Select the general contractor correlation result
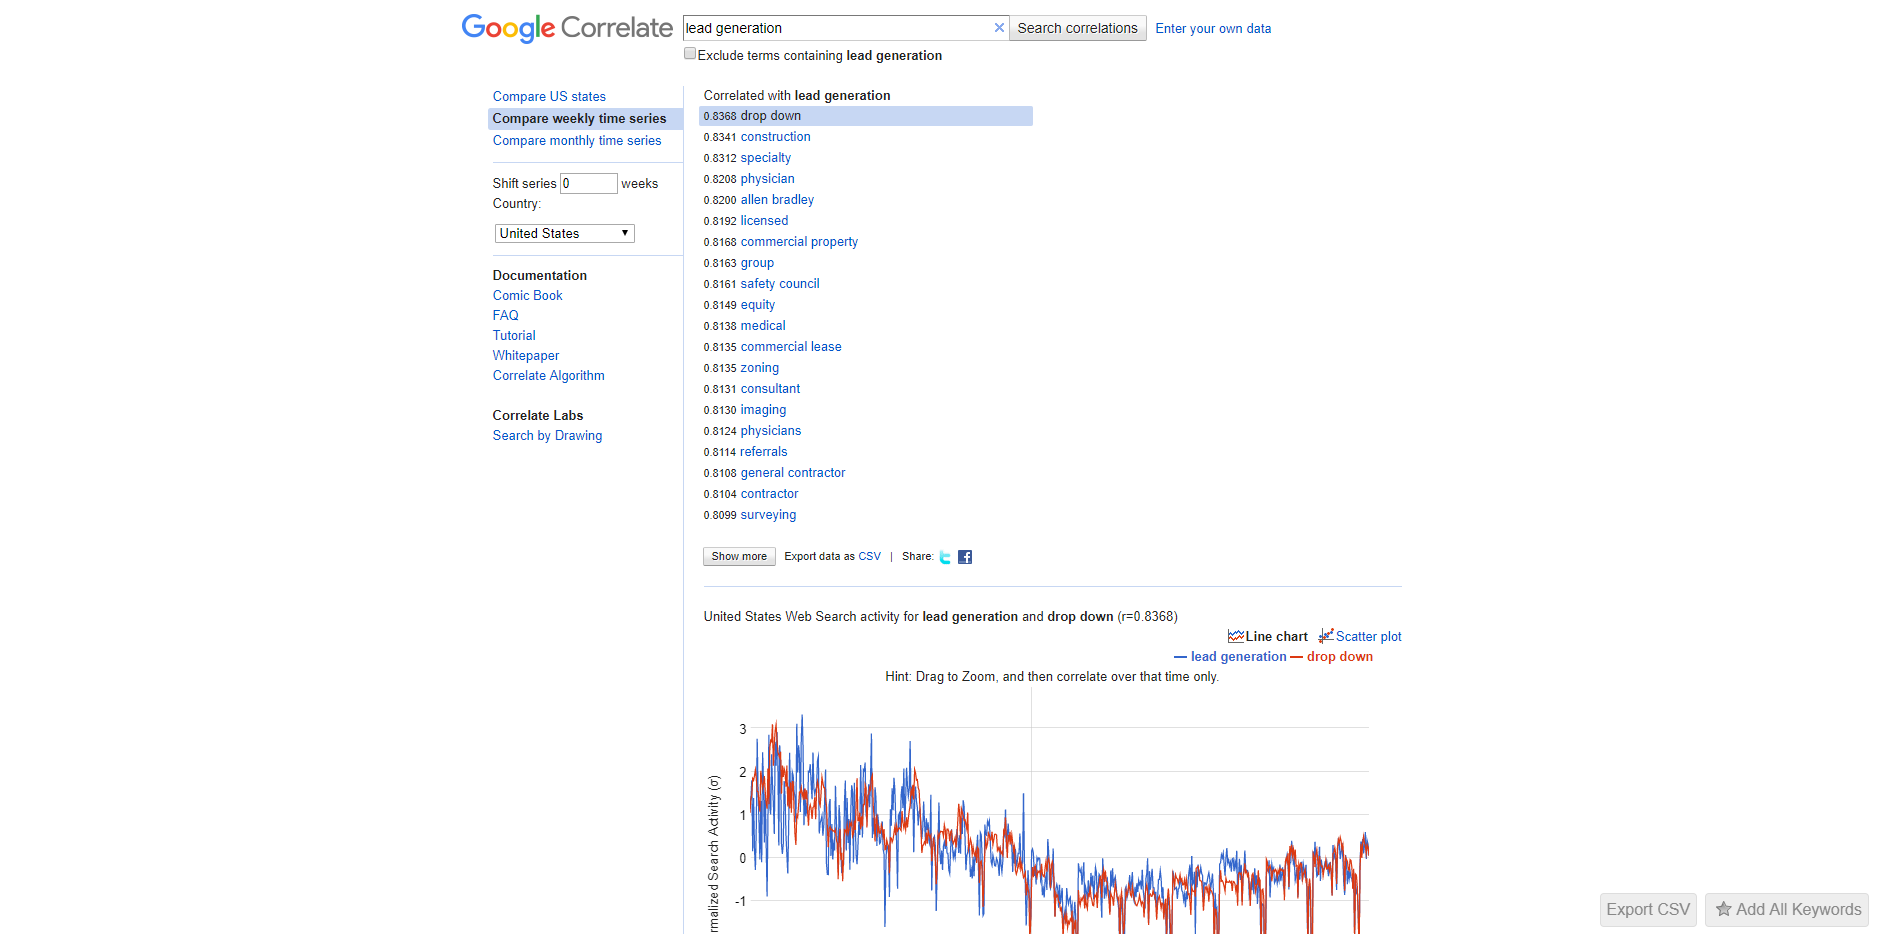1883x934 pixels. (793, 473)
